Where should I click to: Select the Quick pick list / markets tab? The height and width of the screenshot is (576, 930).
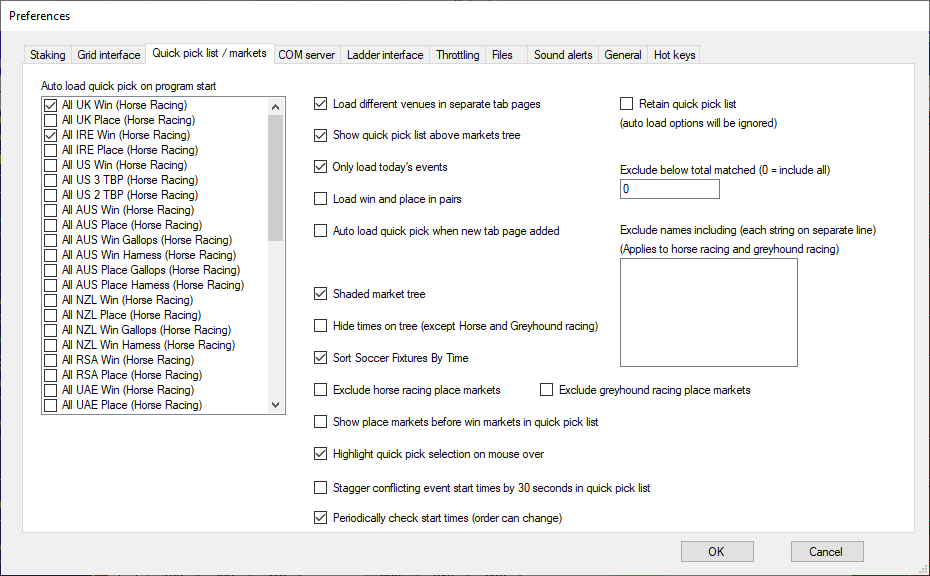click(x=209, y=53)
